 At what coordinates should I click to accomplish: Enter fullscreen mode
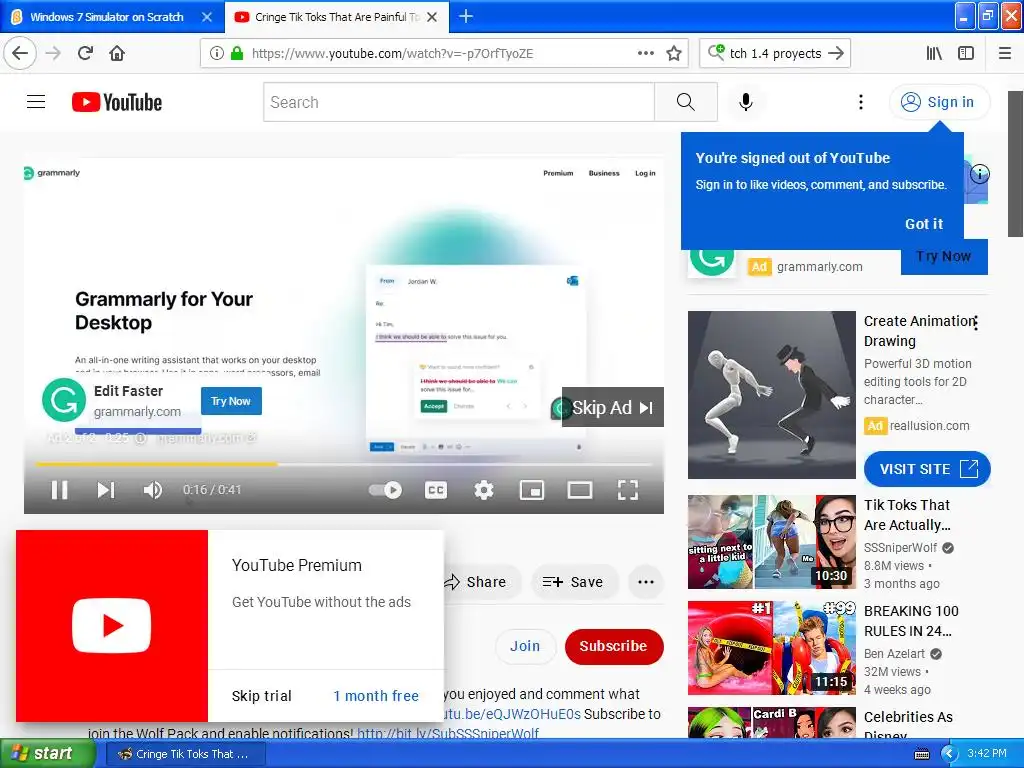click(628, 490)
